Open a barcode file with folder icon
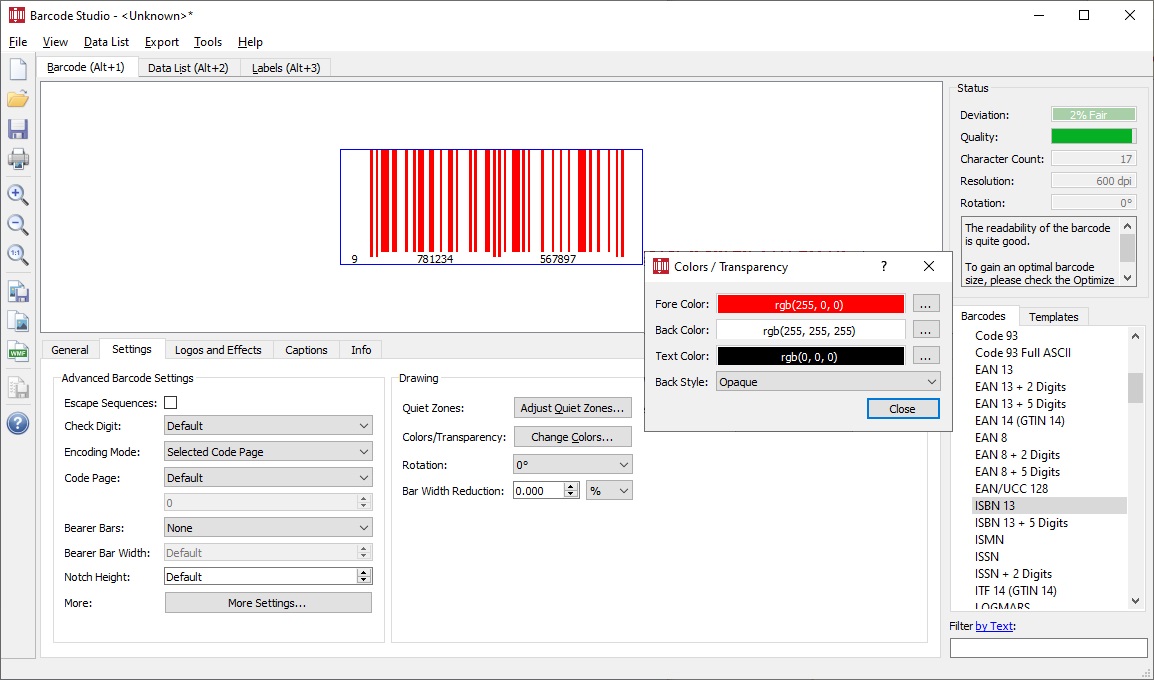 18,99
